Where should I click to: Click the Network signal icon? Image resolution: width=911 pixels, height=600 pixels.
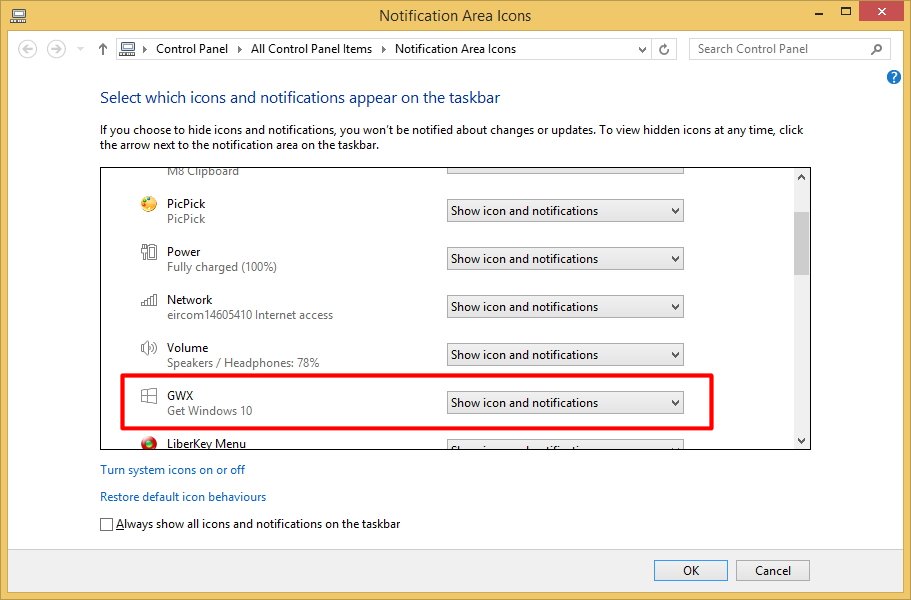[149, 300]
